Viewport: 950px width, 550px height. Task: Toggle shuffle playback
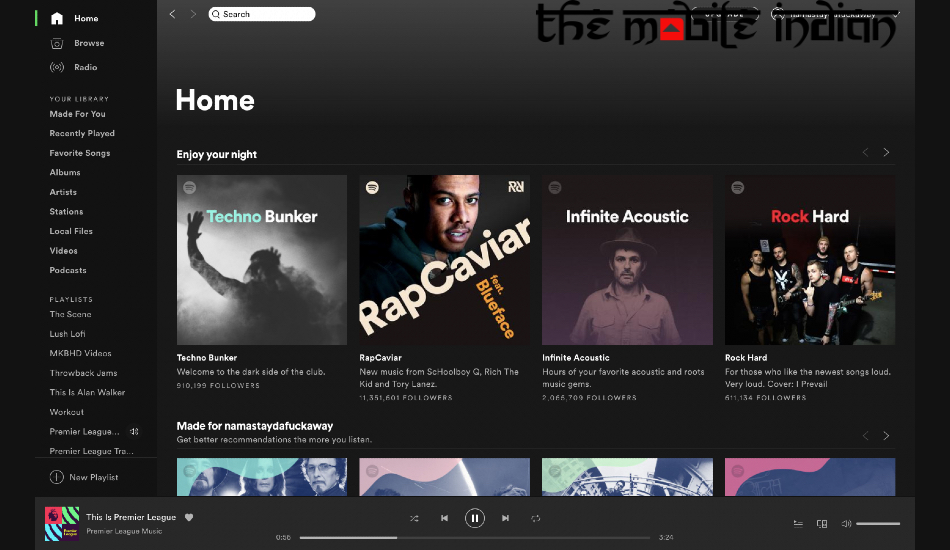(x=414, y=519)
